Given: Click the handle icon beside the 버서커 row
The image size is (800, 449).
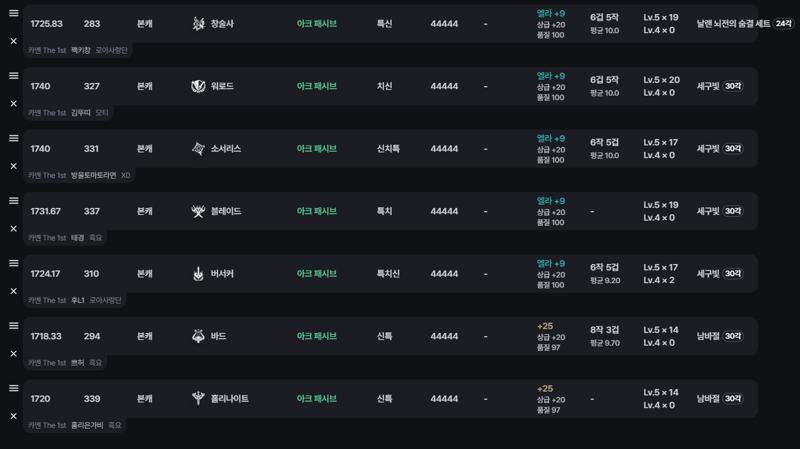Looking at the screenshot, I should (x=14, y=263).
